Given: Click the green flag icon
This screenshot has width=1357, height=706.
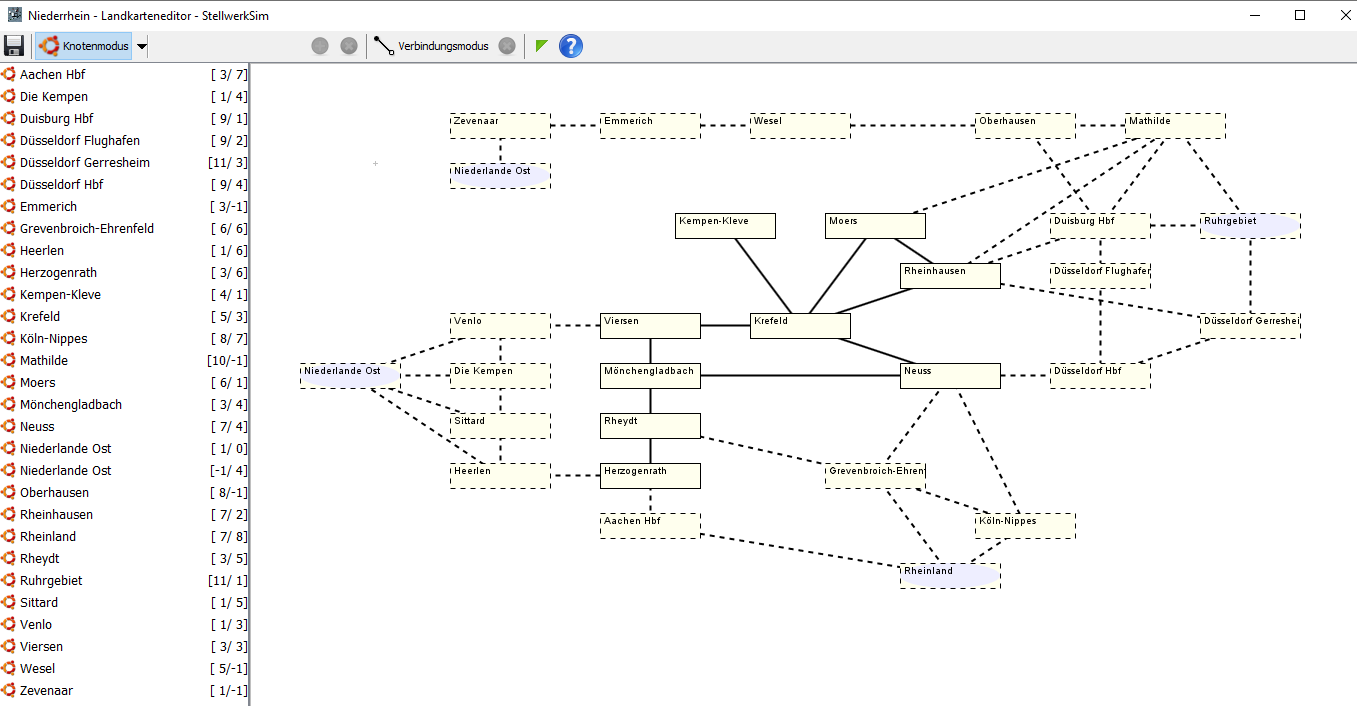Looking at the screenshot, I should pos(542,46).
